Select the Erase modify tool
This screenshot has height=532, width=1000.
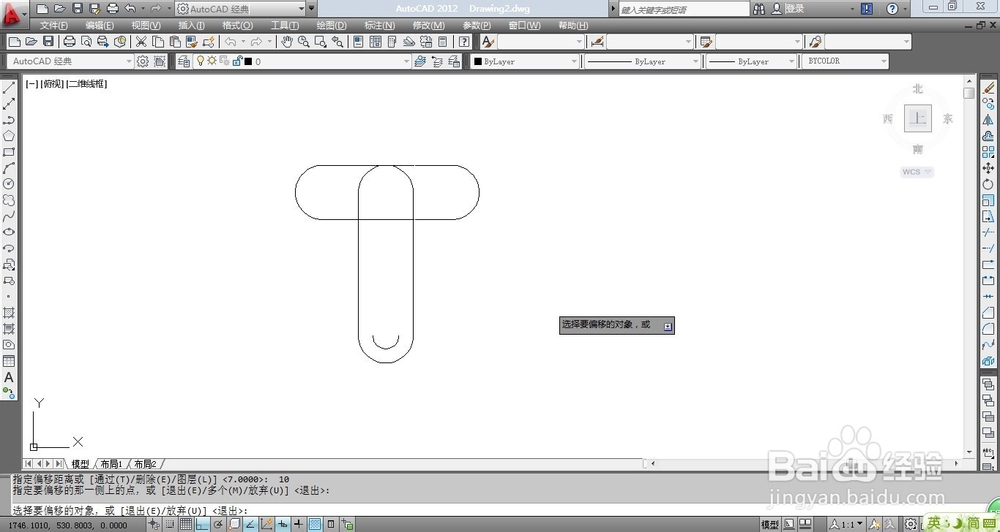(x=988, y=88)
